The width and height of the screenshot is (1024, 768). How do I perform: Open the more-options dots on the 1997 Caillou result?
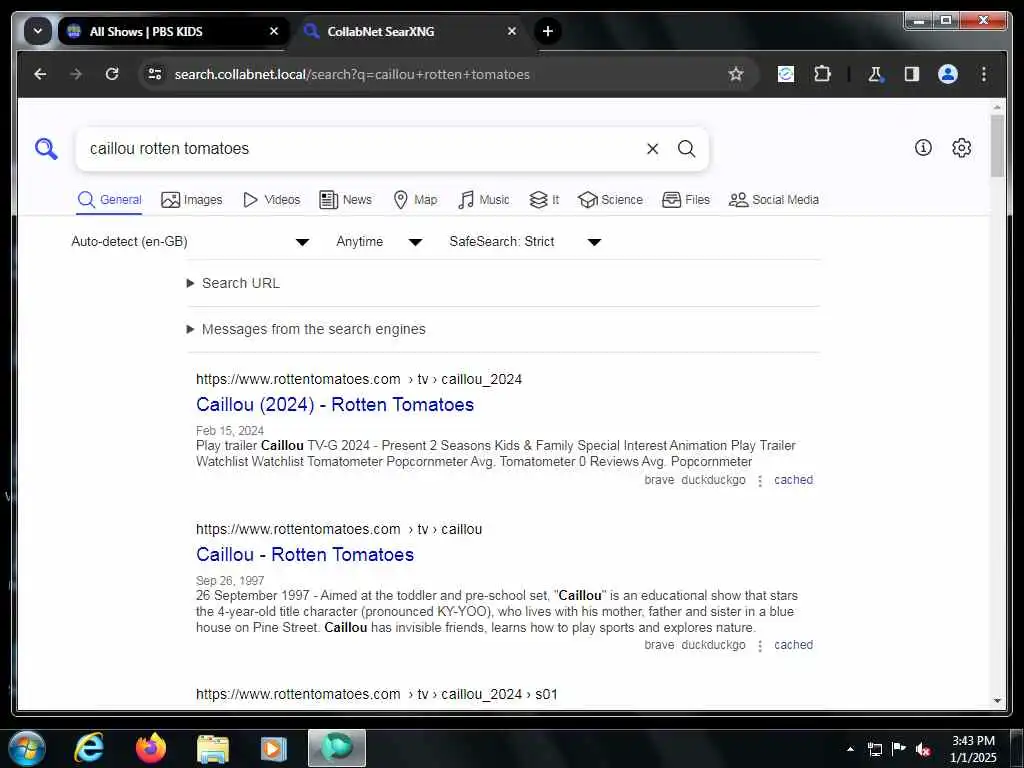(x=760, y=646)
